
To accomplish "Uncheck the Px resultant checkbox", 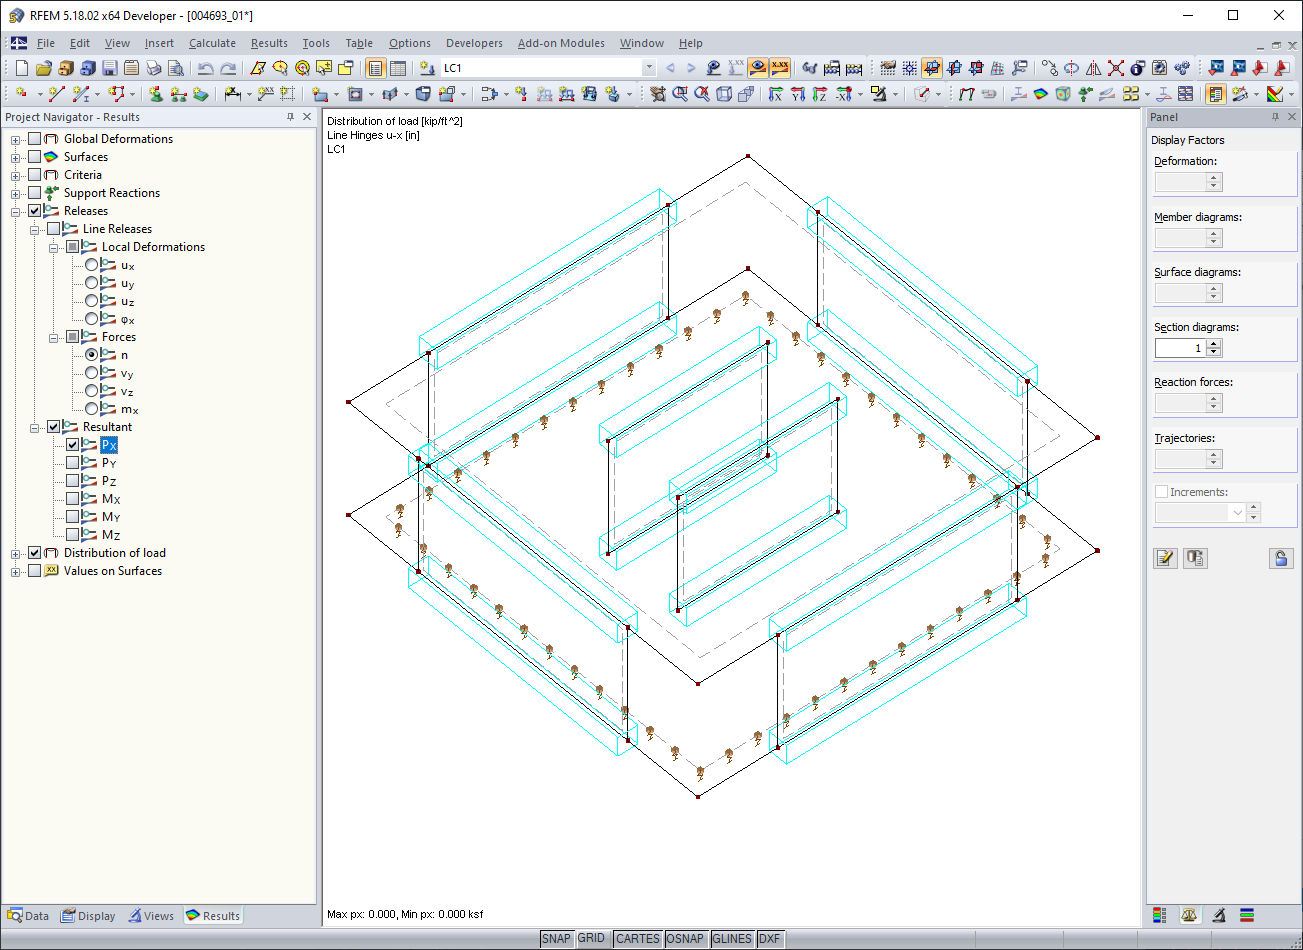I will tap(73, 445).
